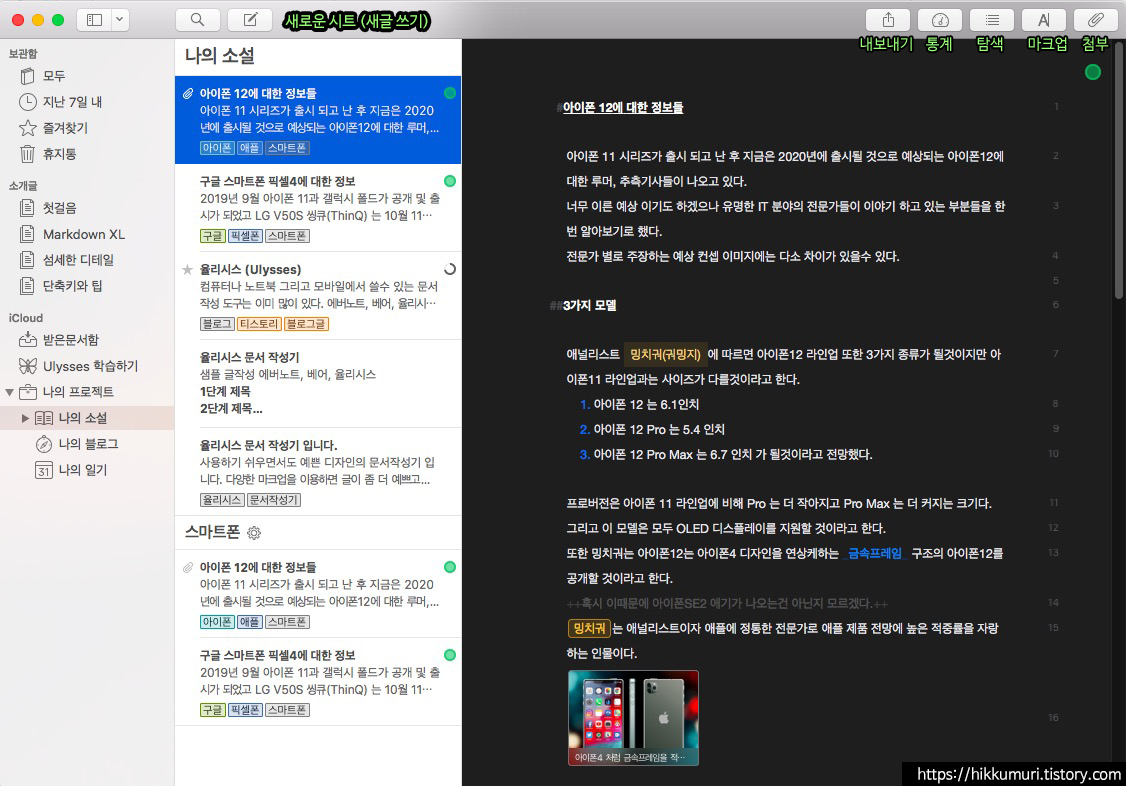Open 섬세한 디테일 group
Viewport: 1126px width, 786px height.
click(86, 260)
